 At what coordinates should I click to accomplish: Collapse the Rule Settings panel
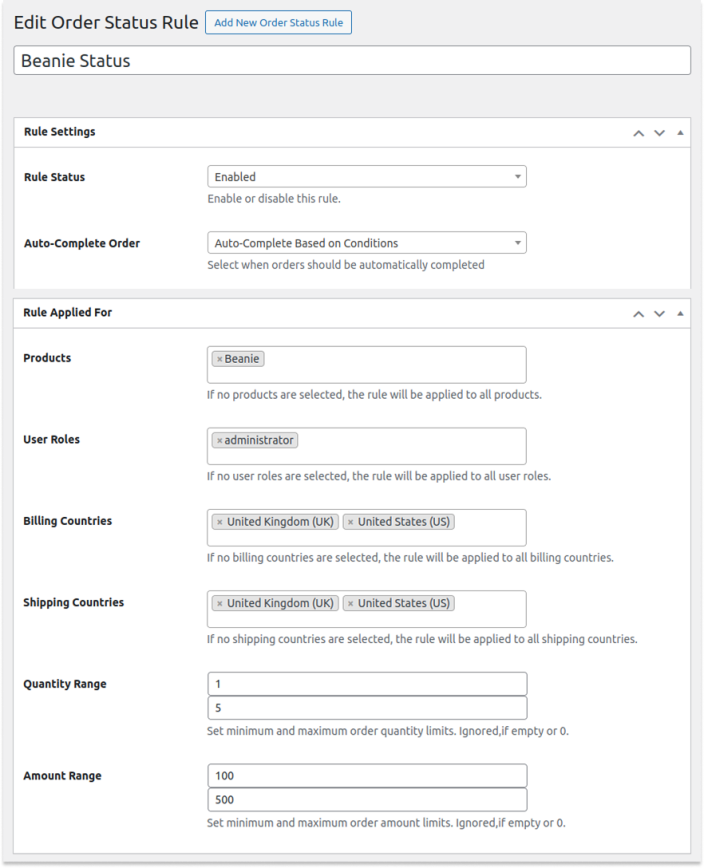[680, 133]
